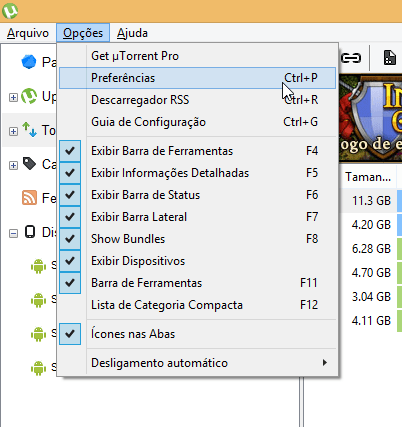This screenshot has width=402, height=427.
Task: Click the Torrents up-down arrows icon
Action: [29, 130]
